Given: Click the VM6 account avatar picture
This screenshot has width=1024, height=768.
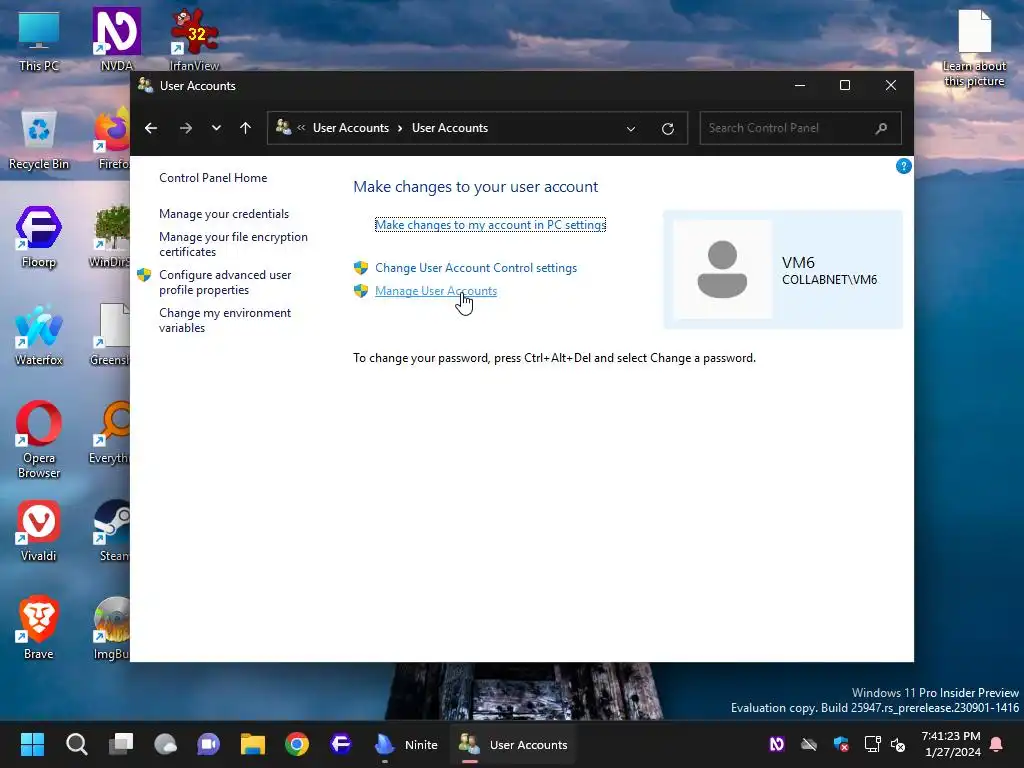Looking at the screenshot, I should click(x=722, y=269).
